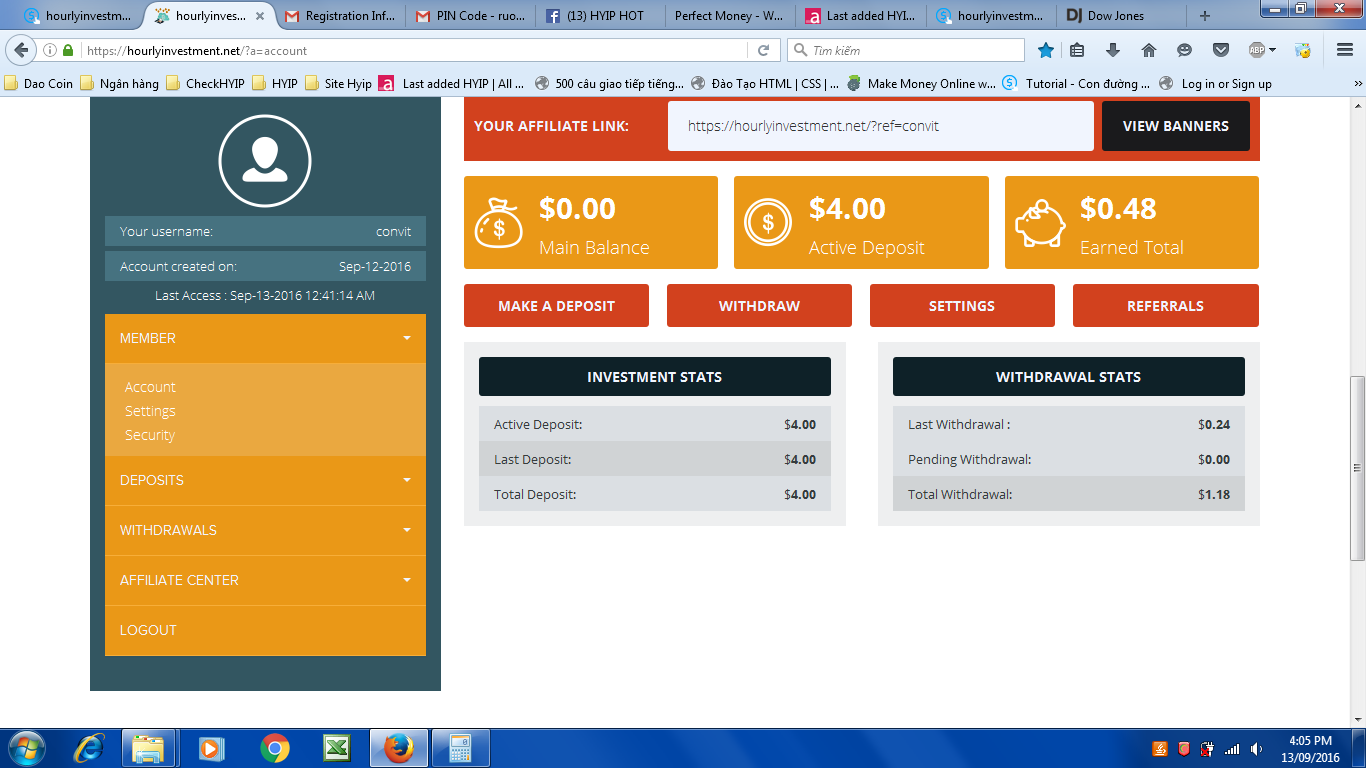The height and width of the screenshot is (768, 1366).
Task: Open the Firefox hamburger menu
Action: (x=1345, y=50)
